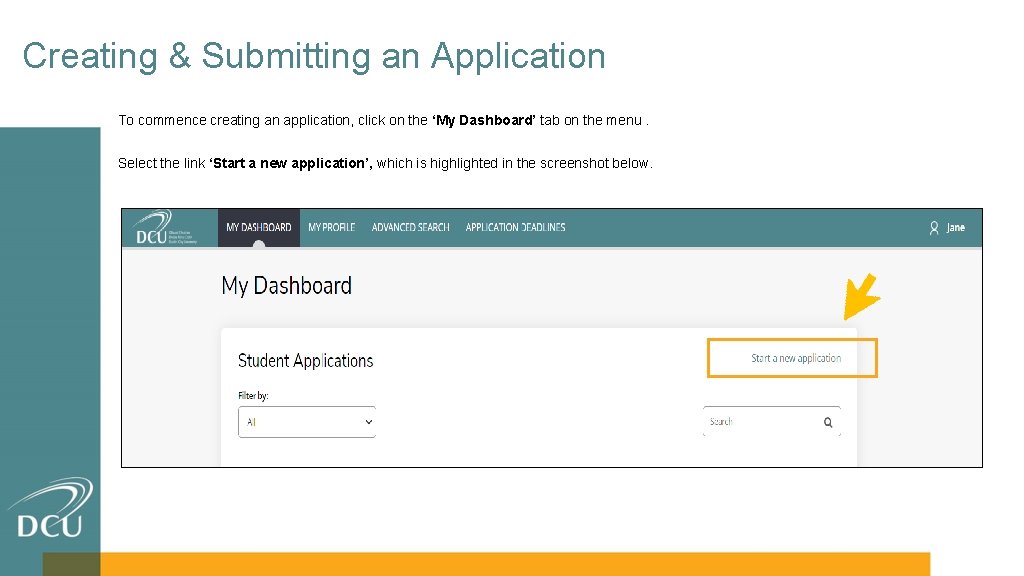
Task: Open the Jane account menu
Action: [x=955, y=227]
